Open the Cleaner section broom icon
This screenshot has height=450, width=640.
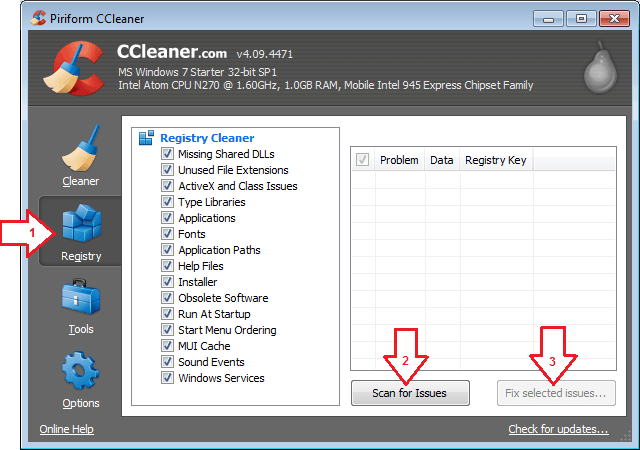81,150
